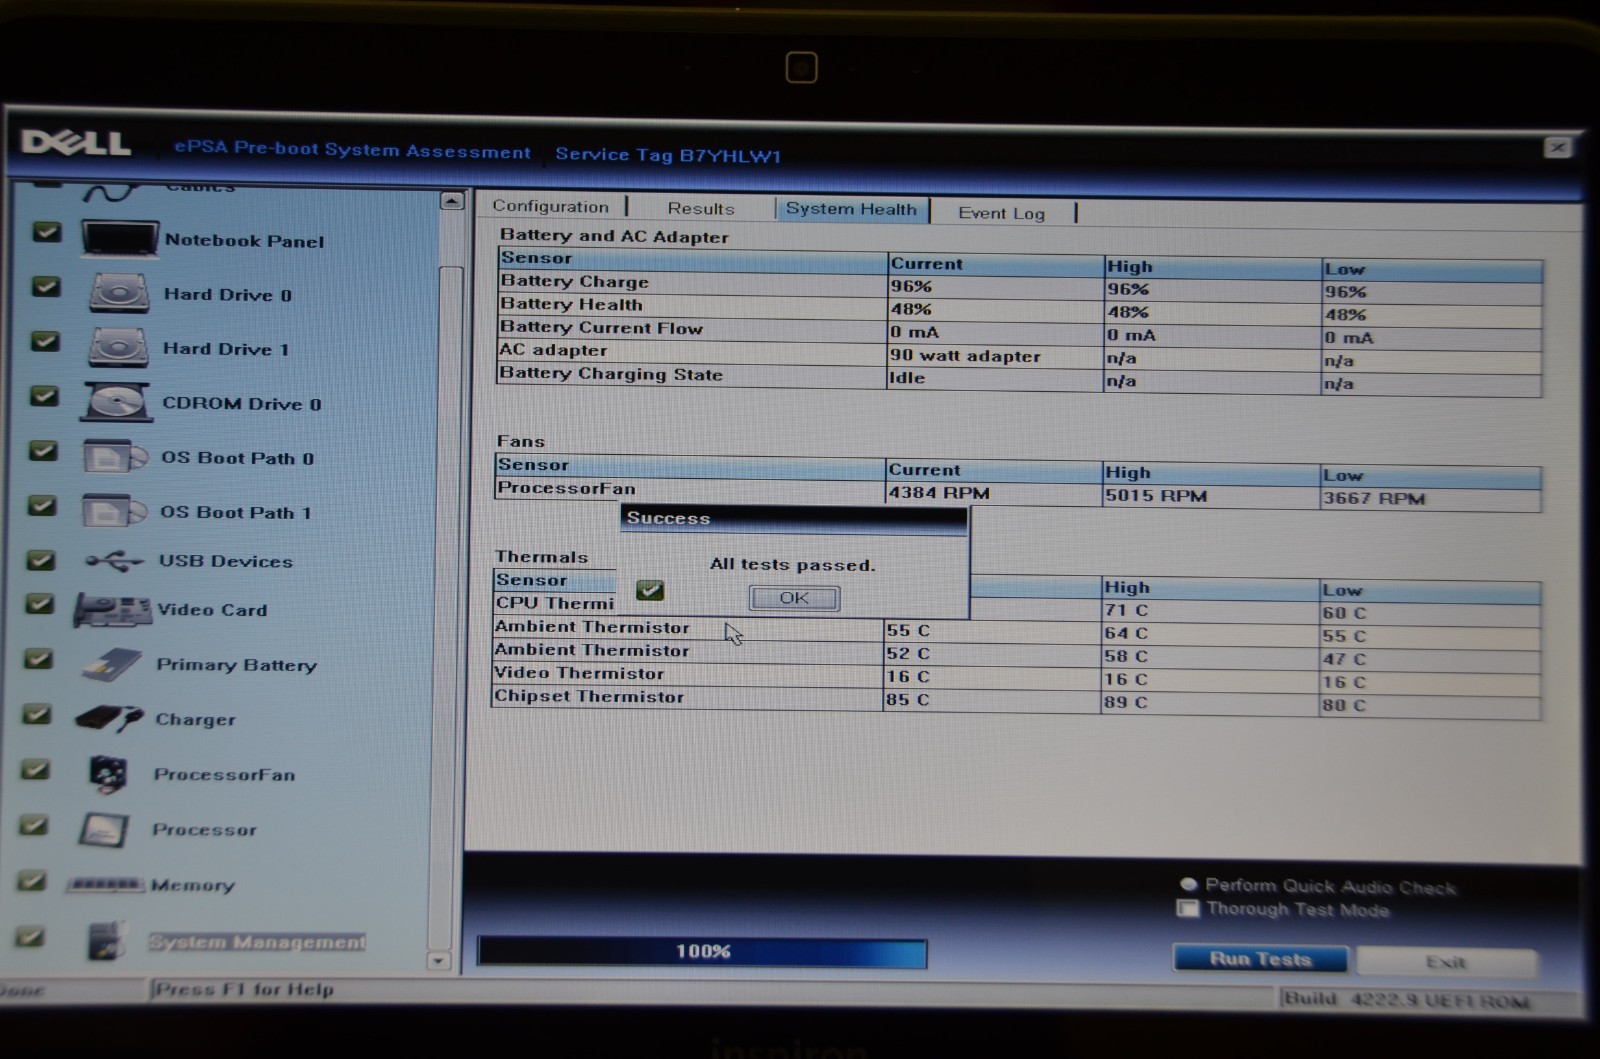Uncheck the Hard Drive 0 test checkbox
Image resolution: width=1600 pixels, height=1059 pixels.
tap(46, 286)
